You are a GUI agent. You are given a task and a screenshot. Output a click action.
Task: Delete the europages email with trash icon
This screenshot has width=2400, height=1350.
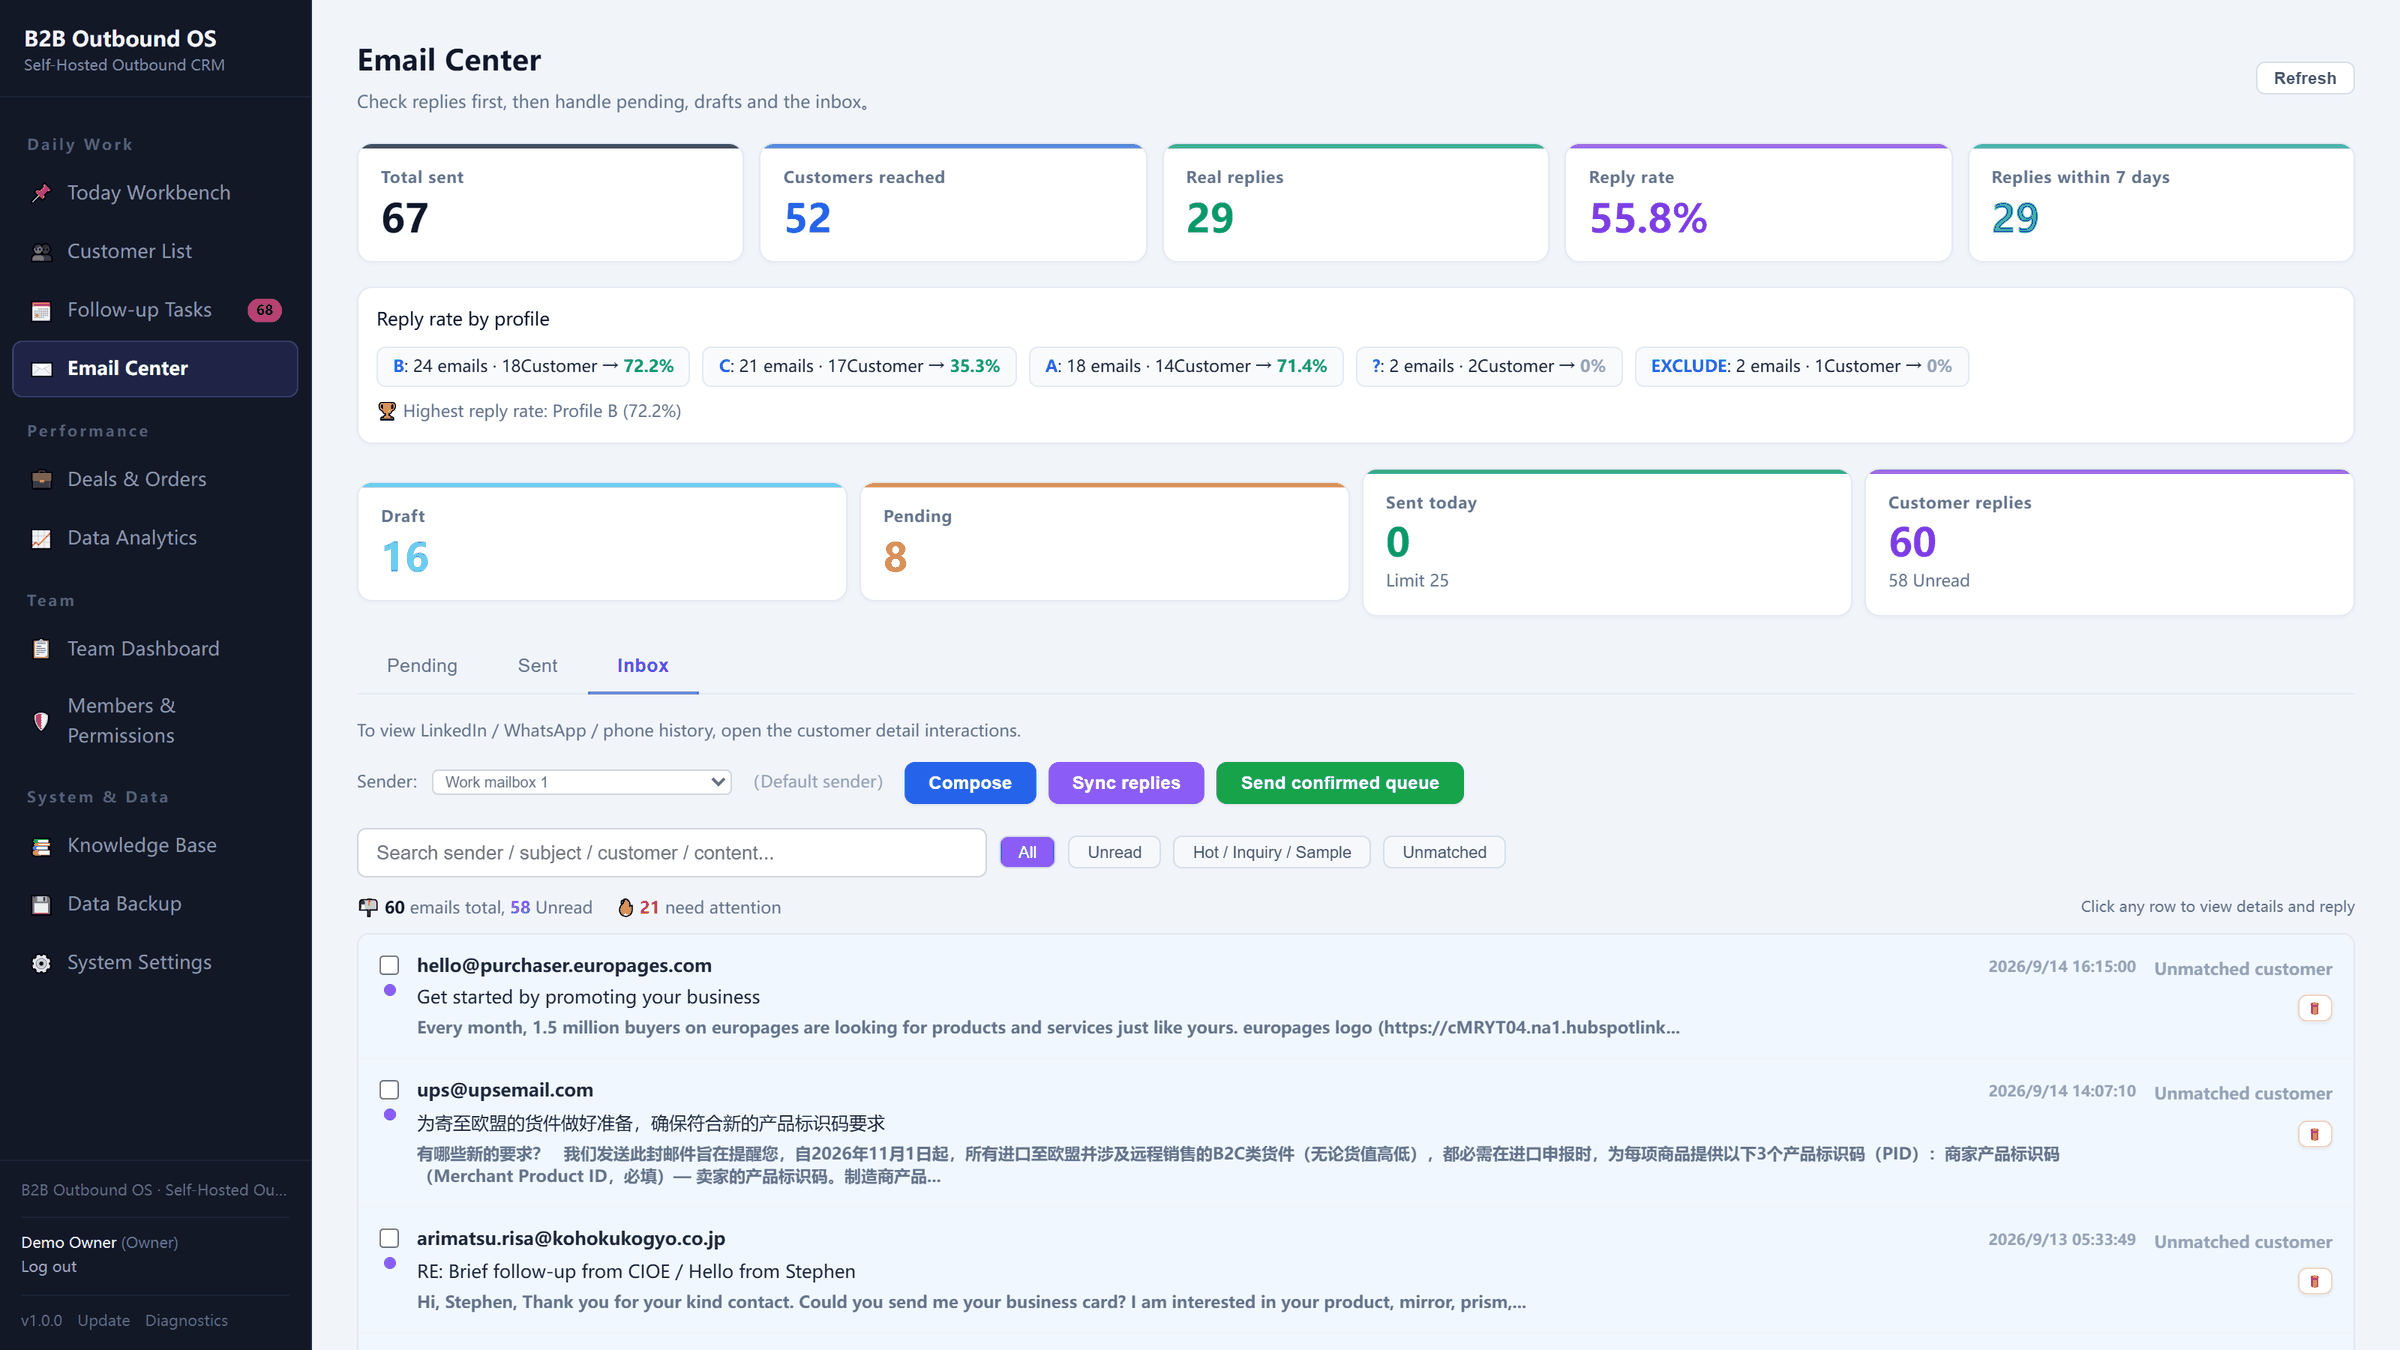(2314, 1008)
